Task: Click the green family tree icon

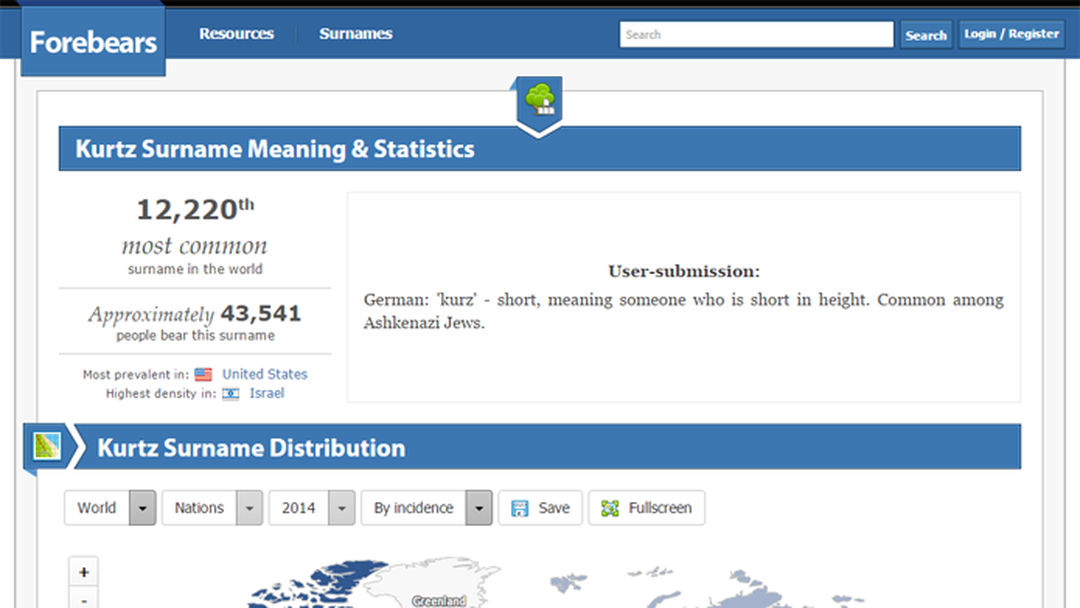Action: tap(539, 98)
